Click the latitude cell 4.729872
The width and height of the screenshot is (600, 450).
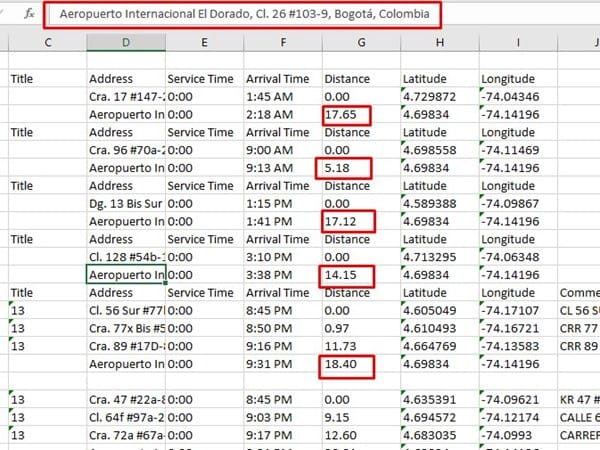coord(438,97)
